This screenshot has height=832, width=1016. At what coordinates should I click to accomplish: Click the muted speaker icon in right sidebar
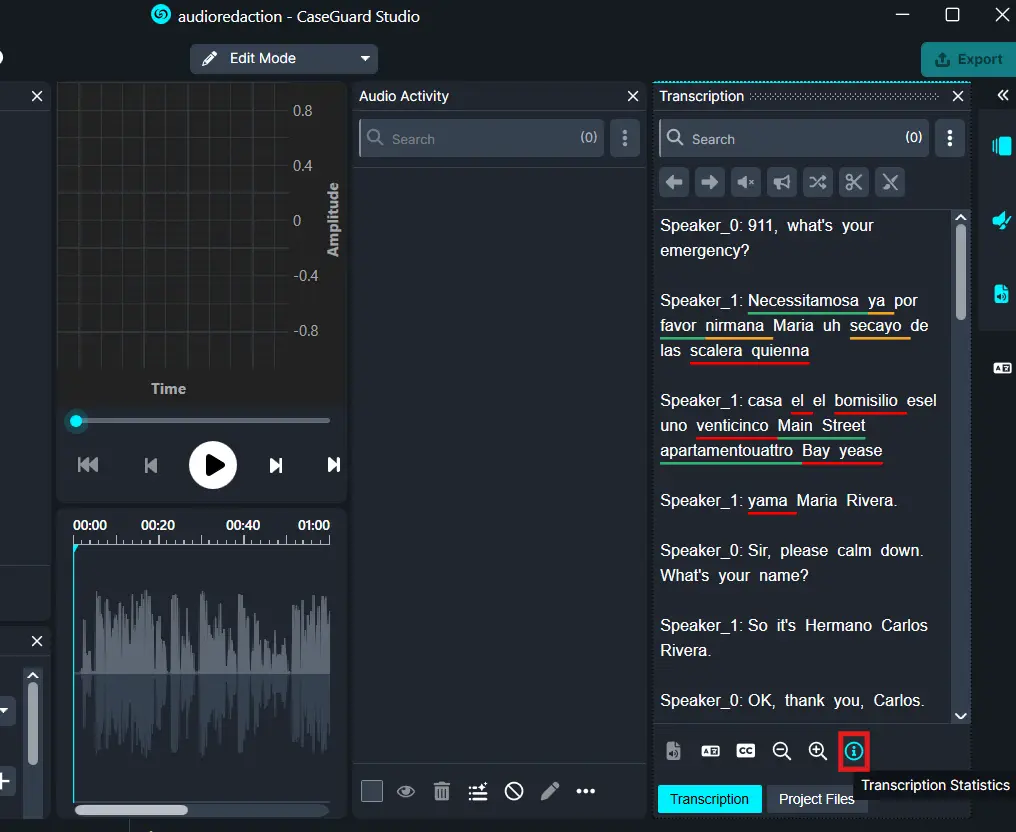(x=1001, y=220)
